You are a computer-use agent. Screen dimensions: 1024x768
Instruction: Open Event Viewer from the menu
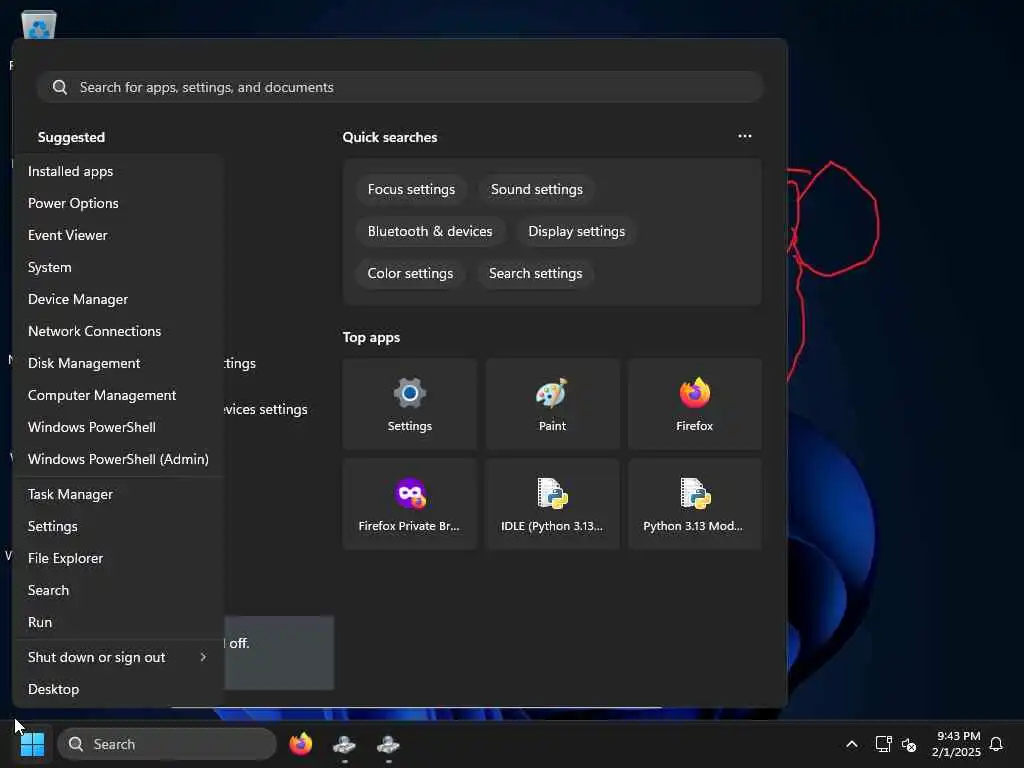[x=118, y=235]
